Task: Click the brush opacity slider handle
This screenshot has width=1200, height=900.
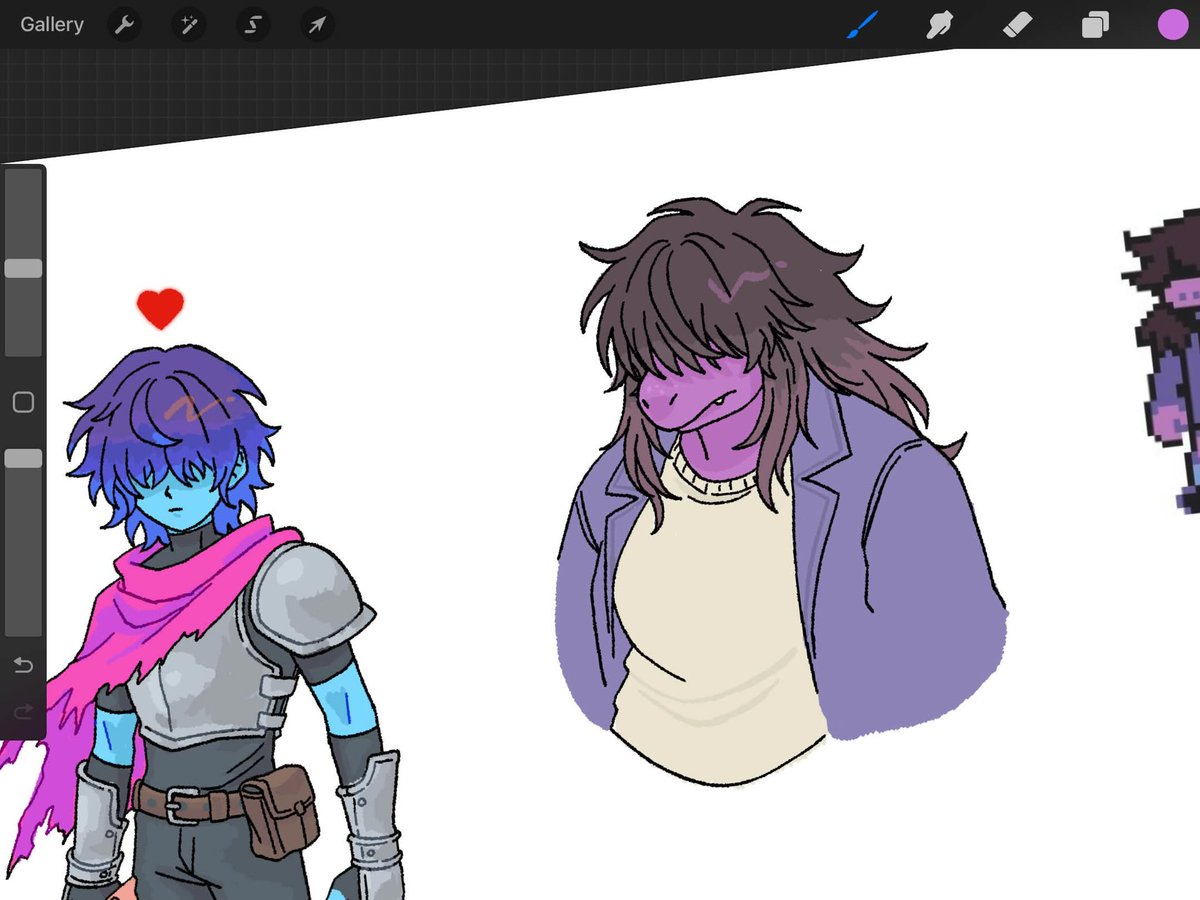Action: [x=23, y=458]
